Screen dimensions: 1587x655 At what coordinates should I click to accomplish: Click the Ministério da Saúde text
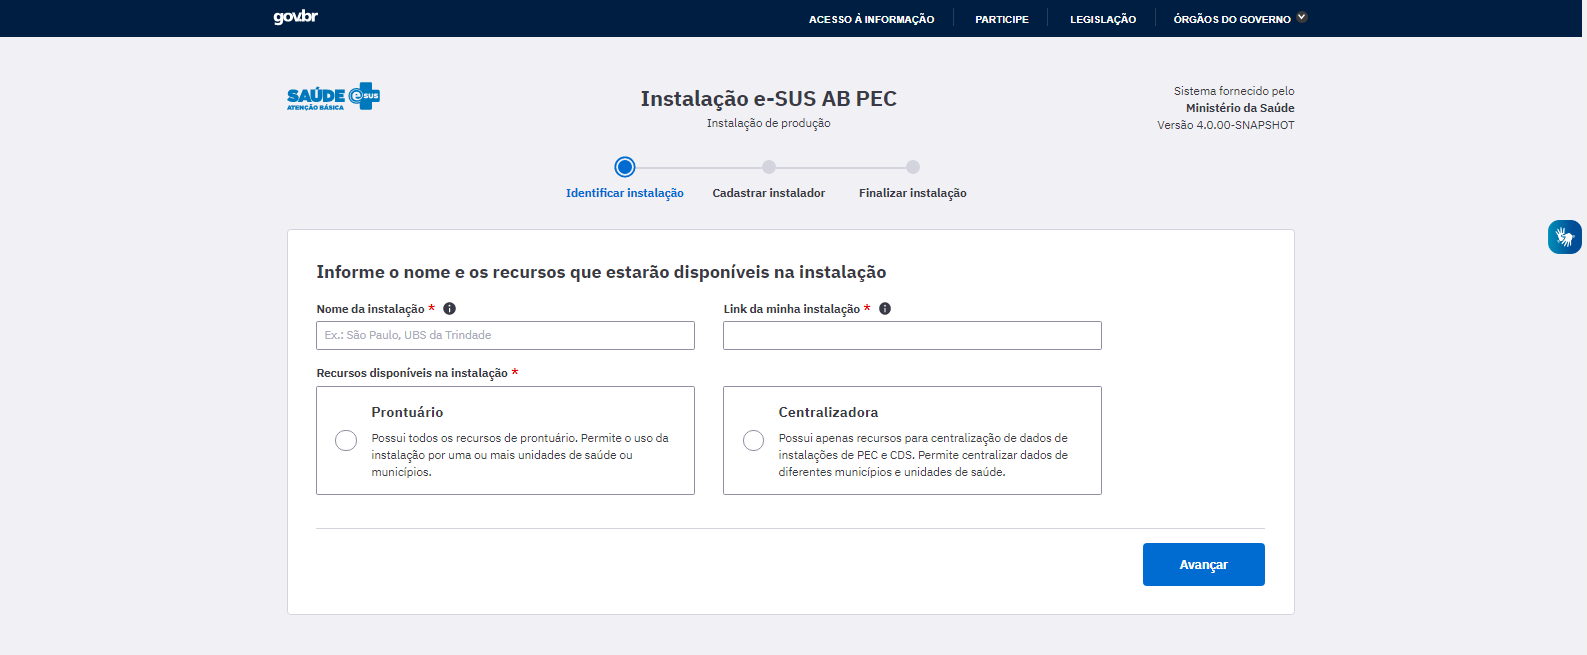point(1240,108)
